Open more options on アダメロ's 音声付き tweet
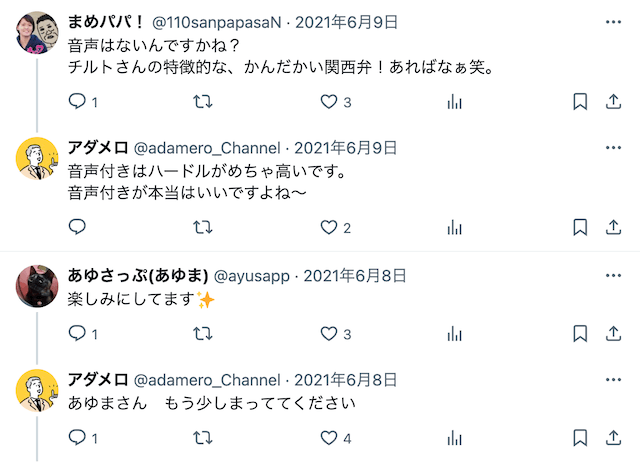This screenshot has height=463, width=640. tap(611, 147)
